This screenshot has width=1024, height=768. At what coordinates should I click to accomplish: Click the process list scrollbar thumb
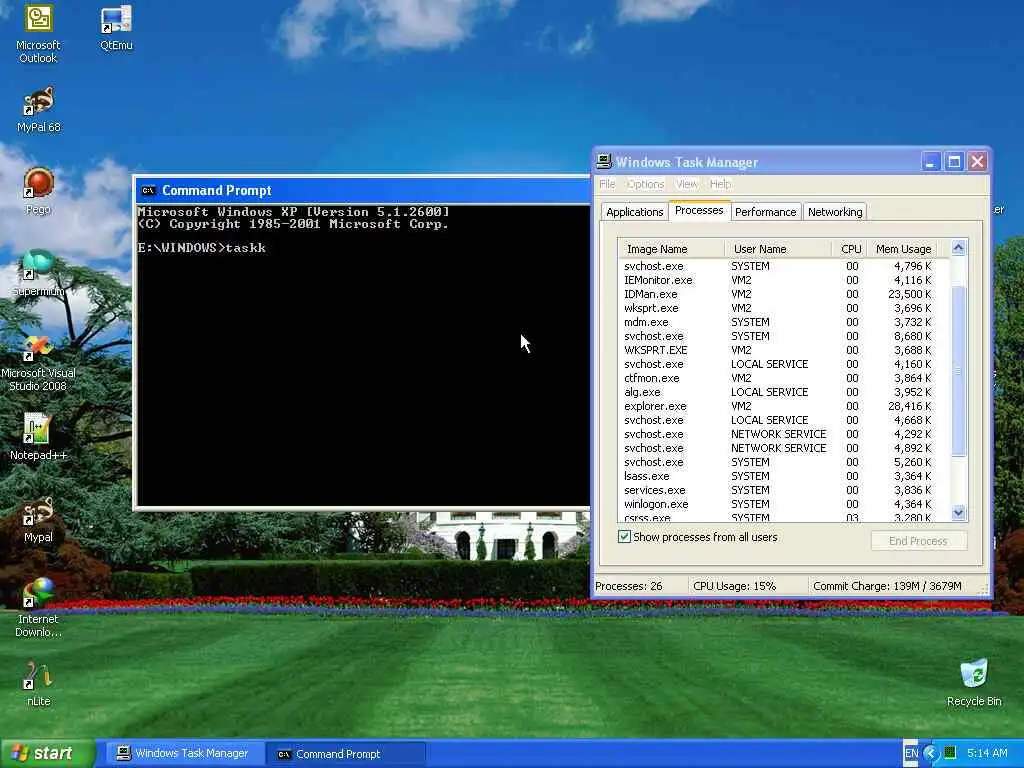958,370
